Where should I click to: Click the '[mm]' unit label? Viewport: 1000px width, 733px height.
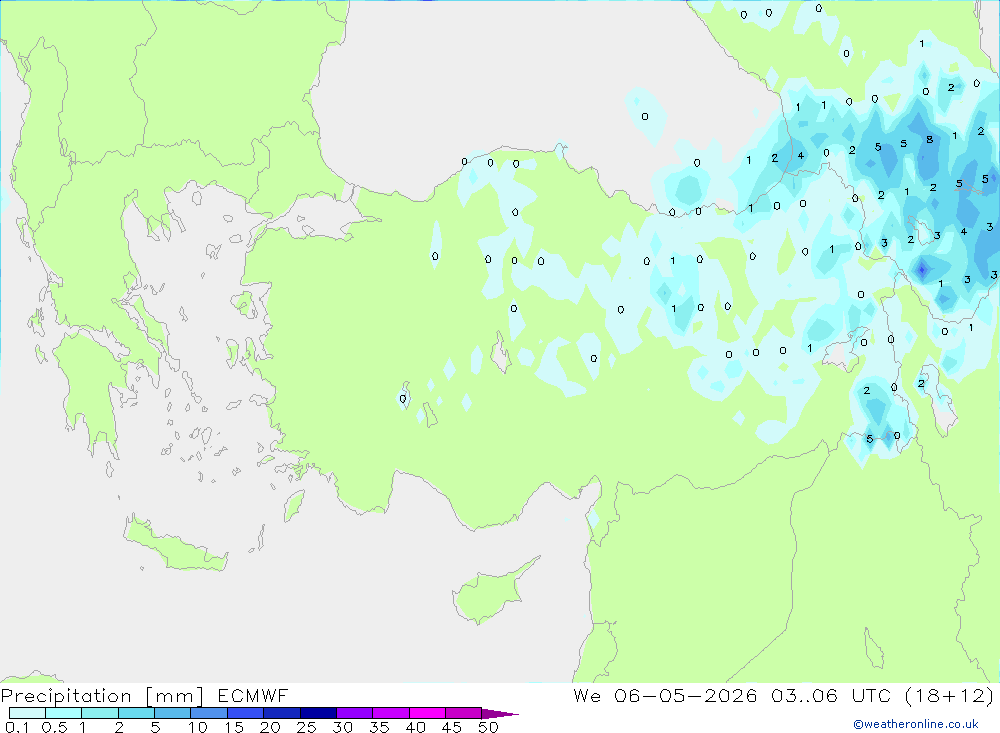(174, 695)
